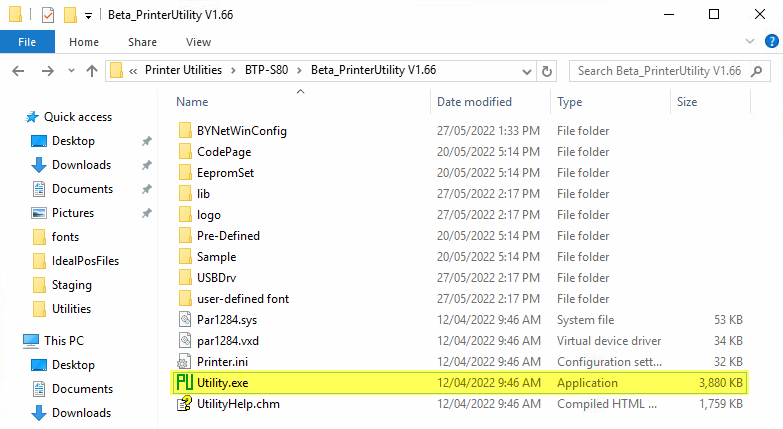Select the Par1284.sys file icon
783x429 pixels.
[x=185, y=320]
